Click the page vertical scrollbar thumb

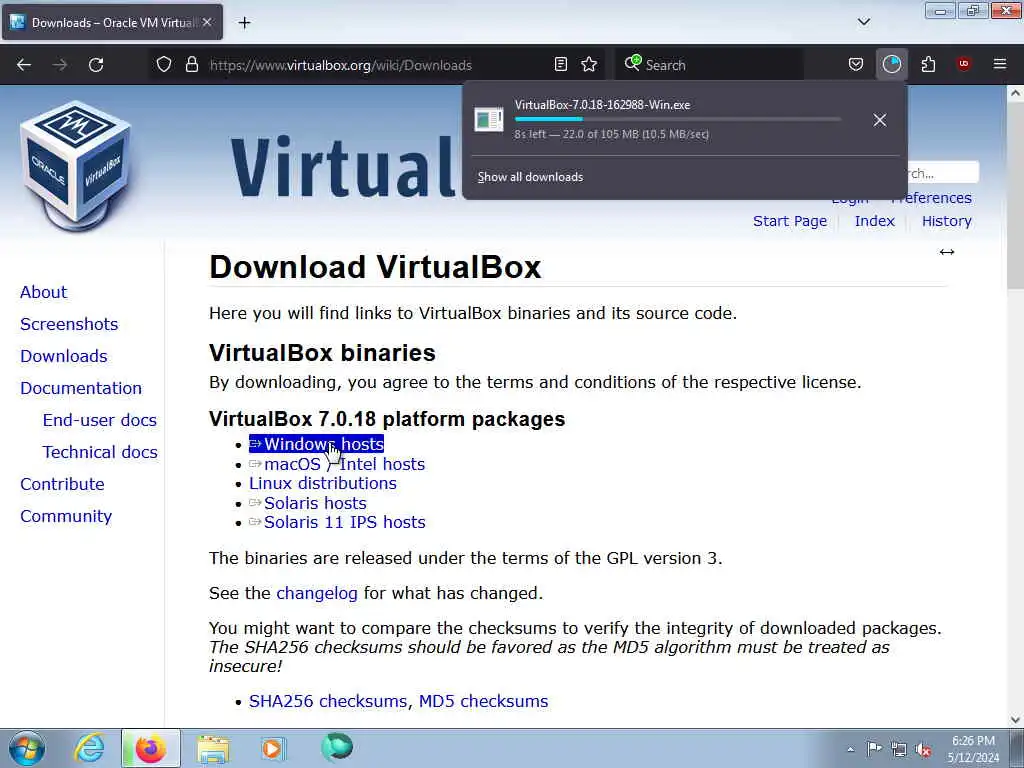(1015, 195)
